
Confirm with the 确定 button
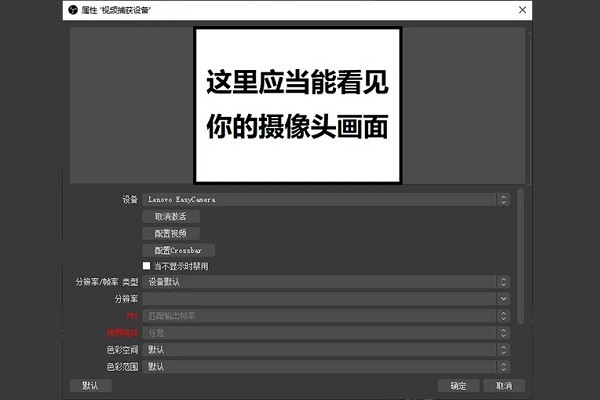(x=458, y=385)
